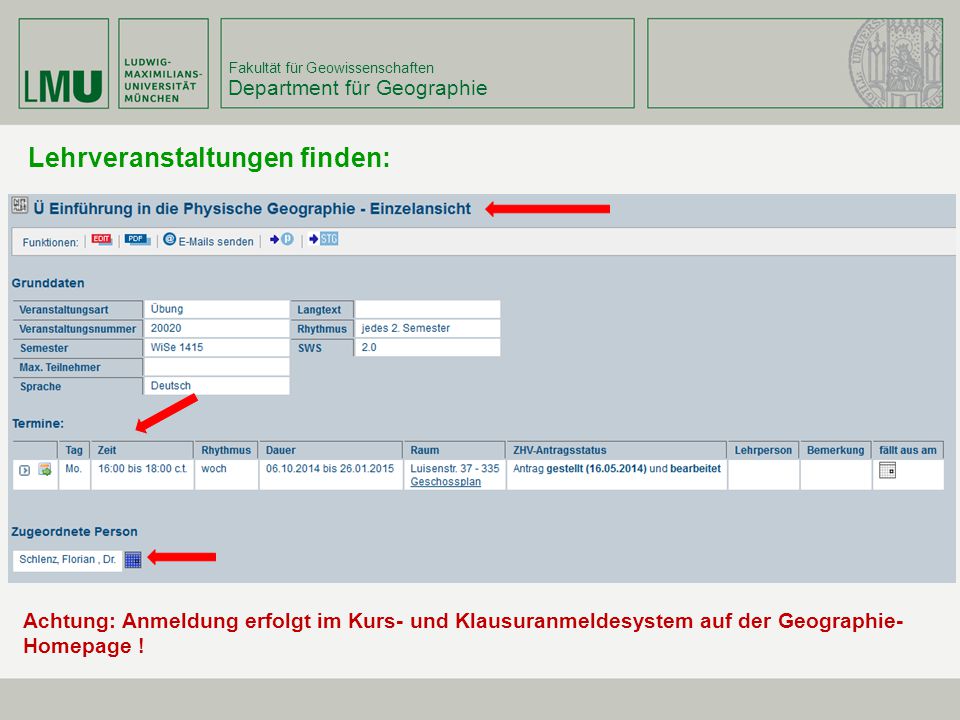This screenshot has height=720, width=960.
Task: Click the Veranstaltungsart label
Action: pyautogui.click(x=64, y=310)
